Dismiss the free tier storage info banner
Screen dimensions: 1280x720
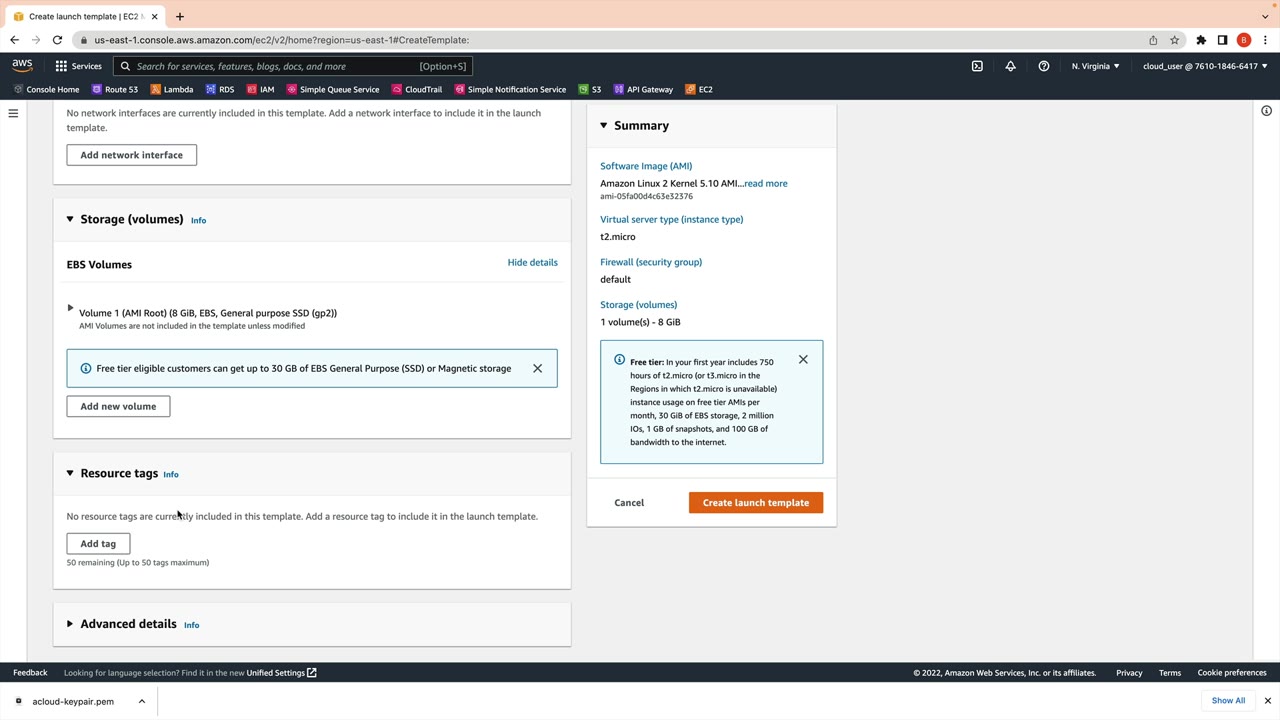click(x=537, y=368)
